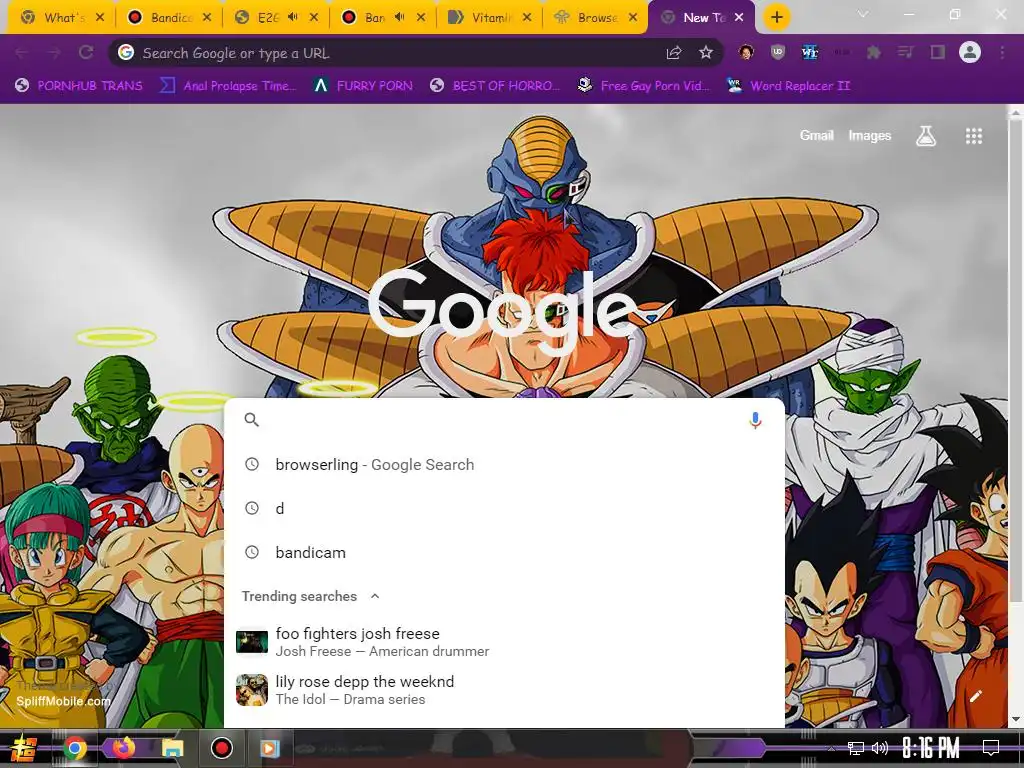Click the face avatar extension icon
The image size is (1024, 768).
[746, 53]
